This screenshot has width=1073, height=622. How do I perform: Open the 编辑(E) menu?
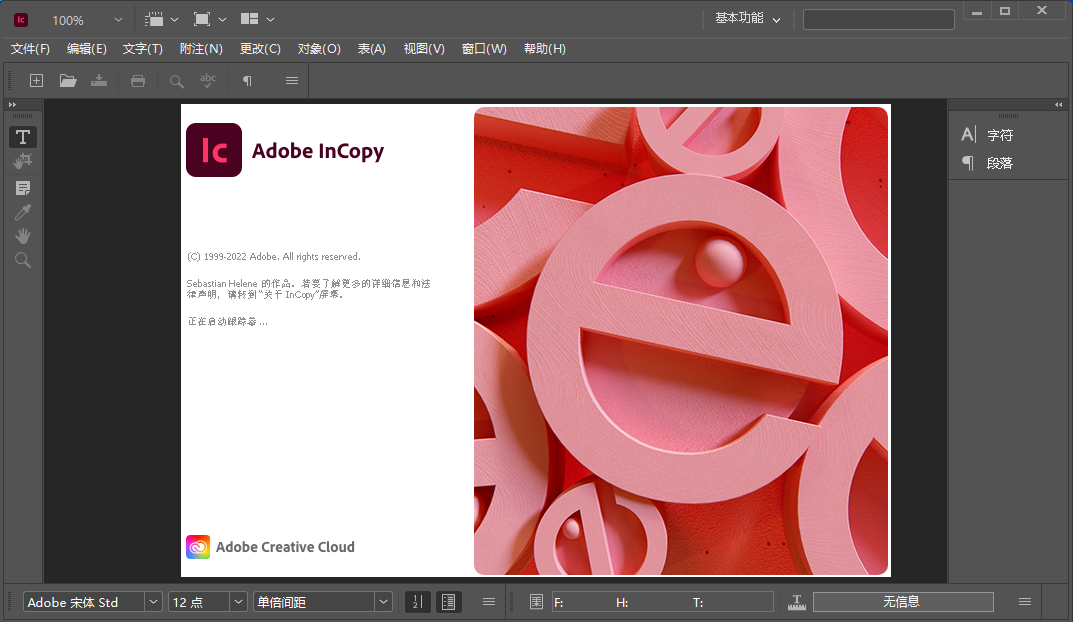click(87, 49)
